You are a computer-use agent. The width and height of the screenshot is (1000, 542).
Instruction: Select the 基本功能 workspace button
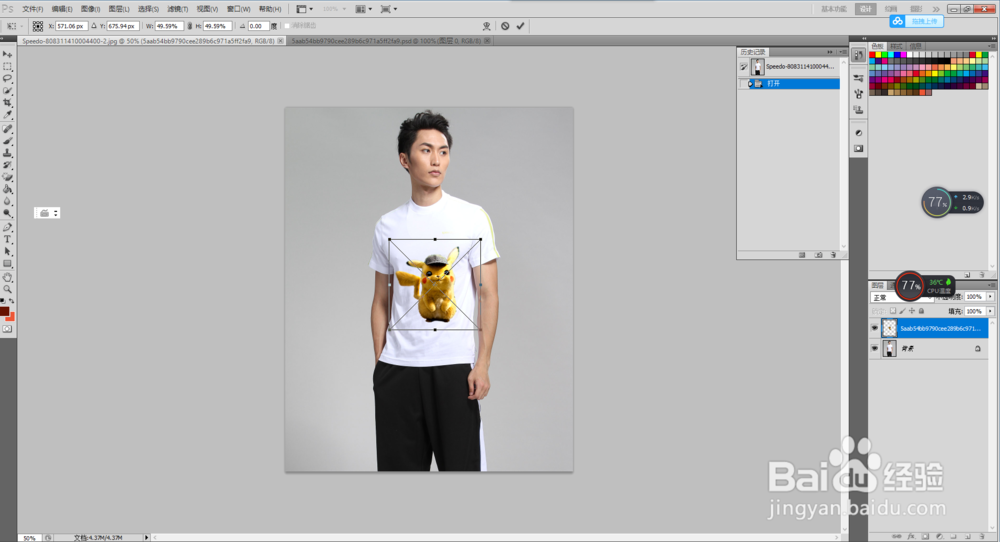pyautogui.click(x=834, y=9)
